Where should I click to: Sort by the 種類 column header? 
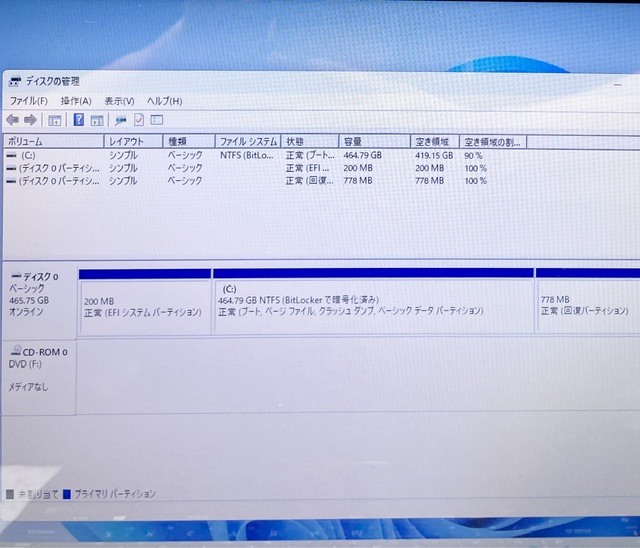[x=189, y=142]
